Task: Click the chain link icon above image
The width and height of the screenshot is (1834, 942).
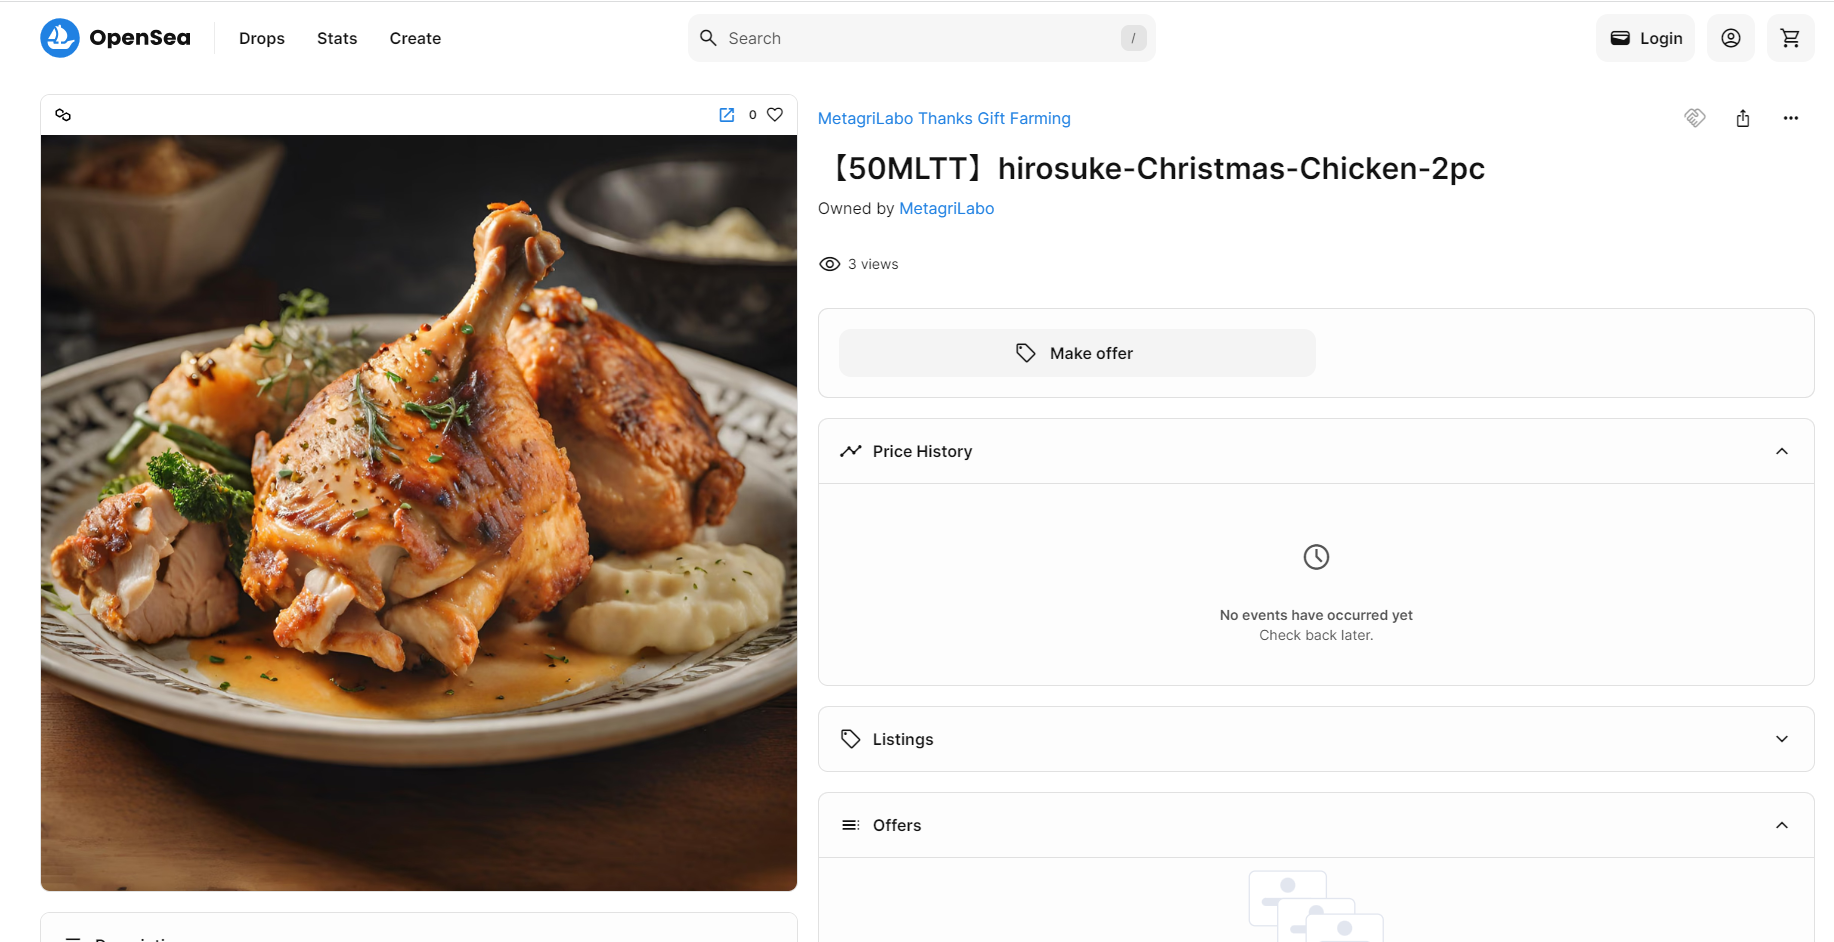Action: (63, 115)
